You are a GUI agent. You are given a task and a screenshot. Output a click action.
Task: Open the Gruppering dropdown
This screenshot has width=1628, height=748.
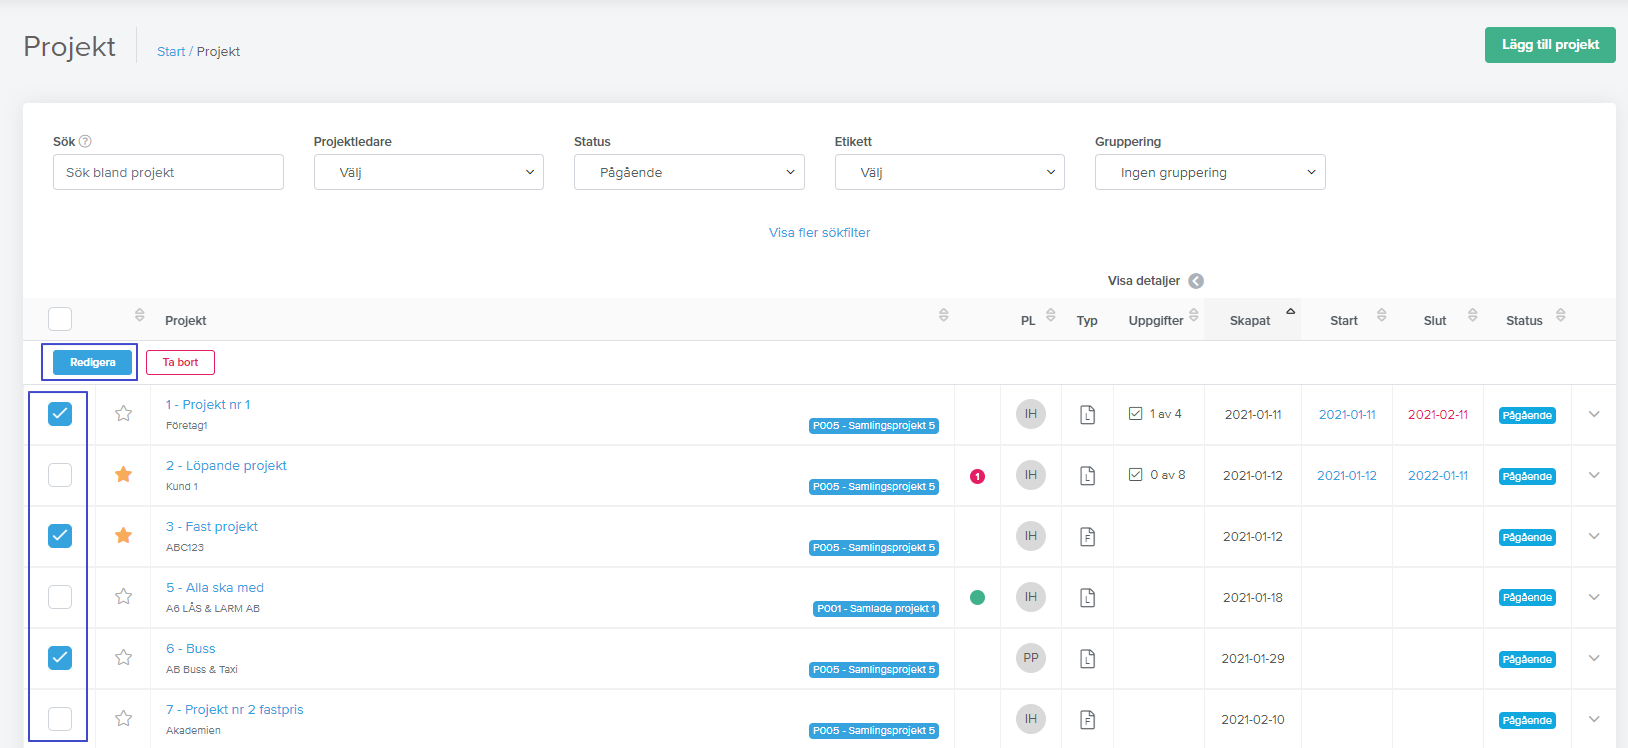click(x=1210, y=172)
